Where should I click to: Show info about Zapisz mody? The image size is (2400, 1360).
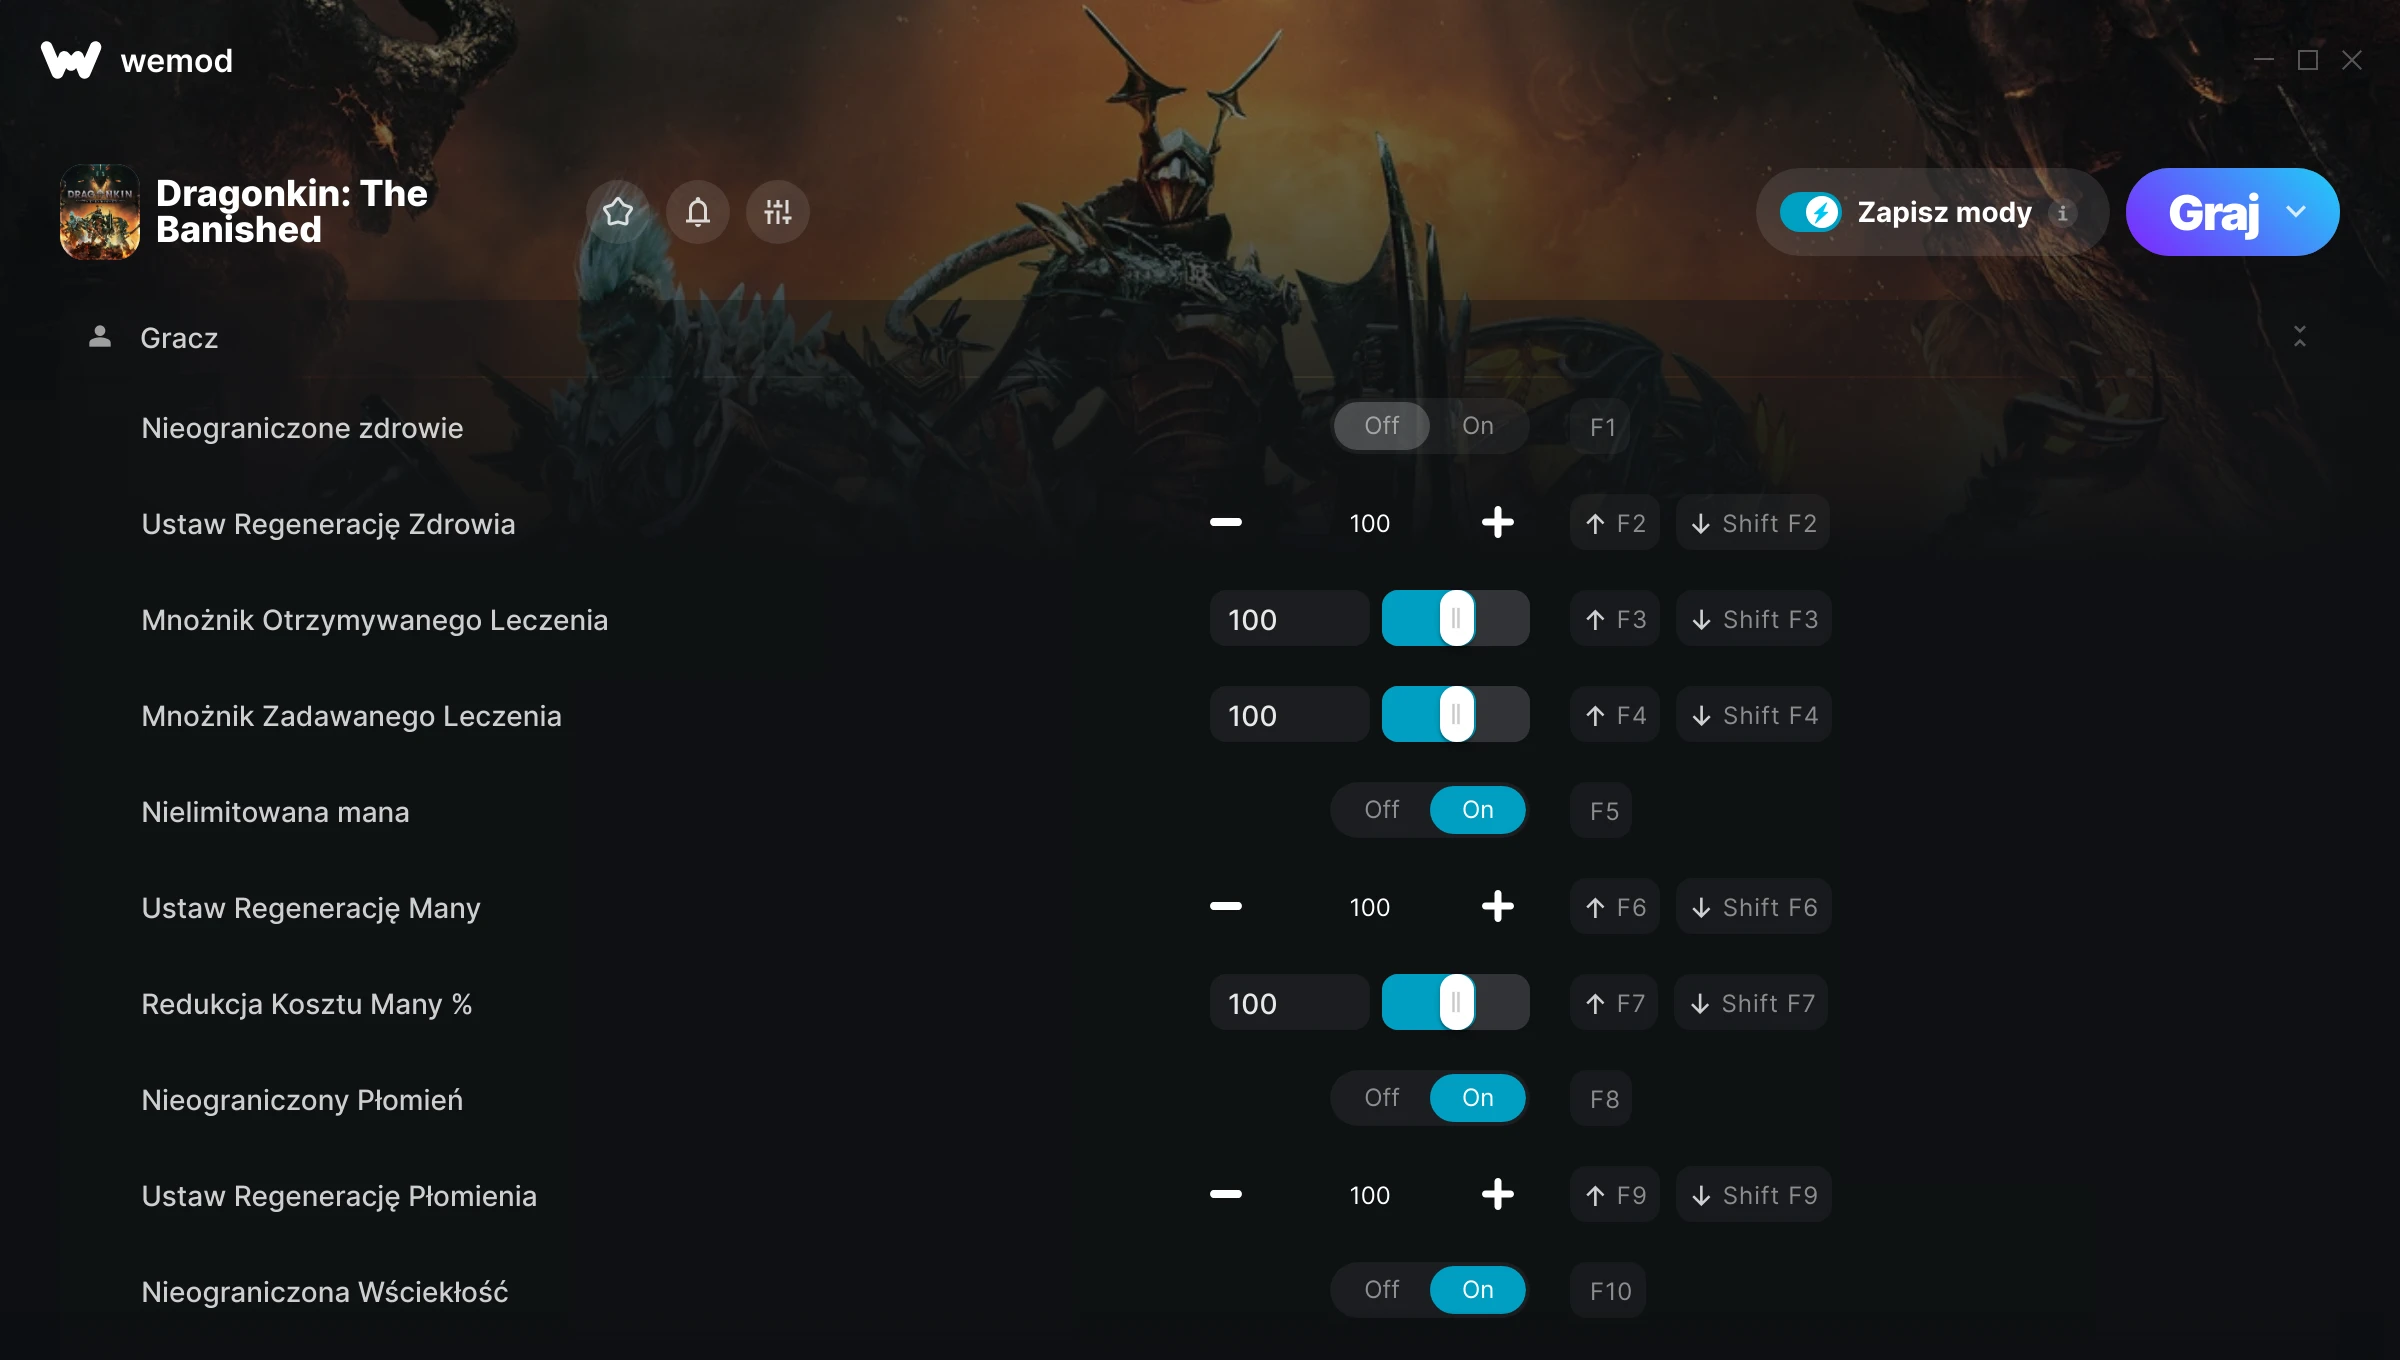click(2062, 213)
